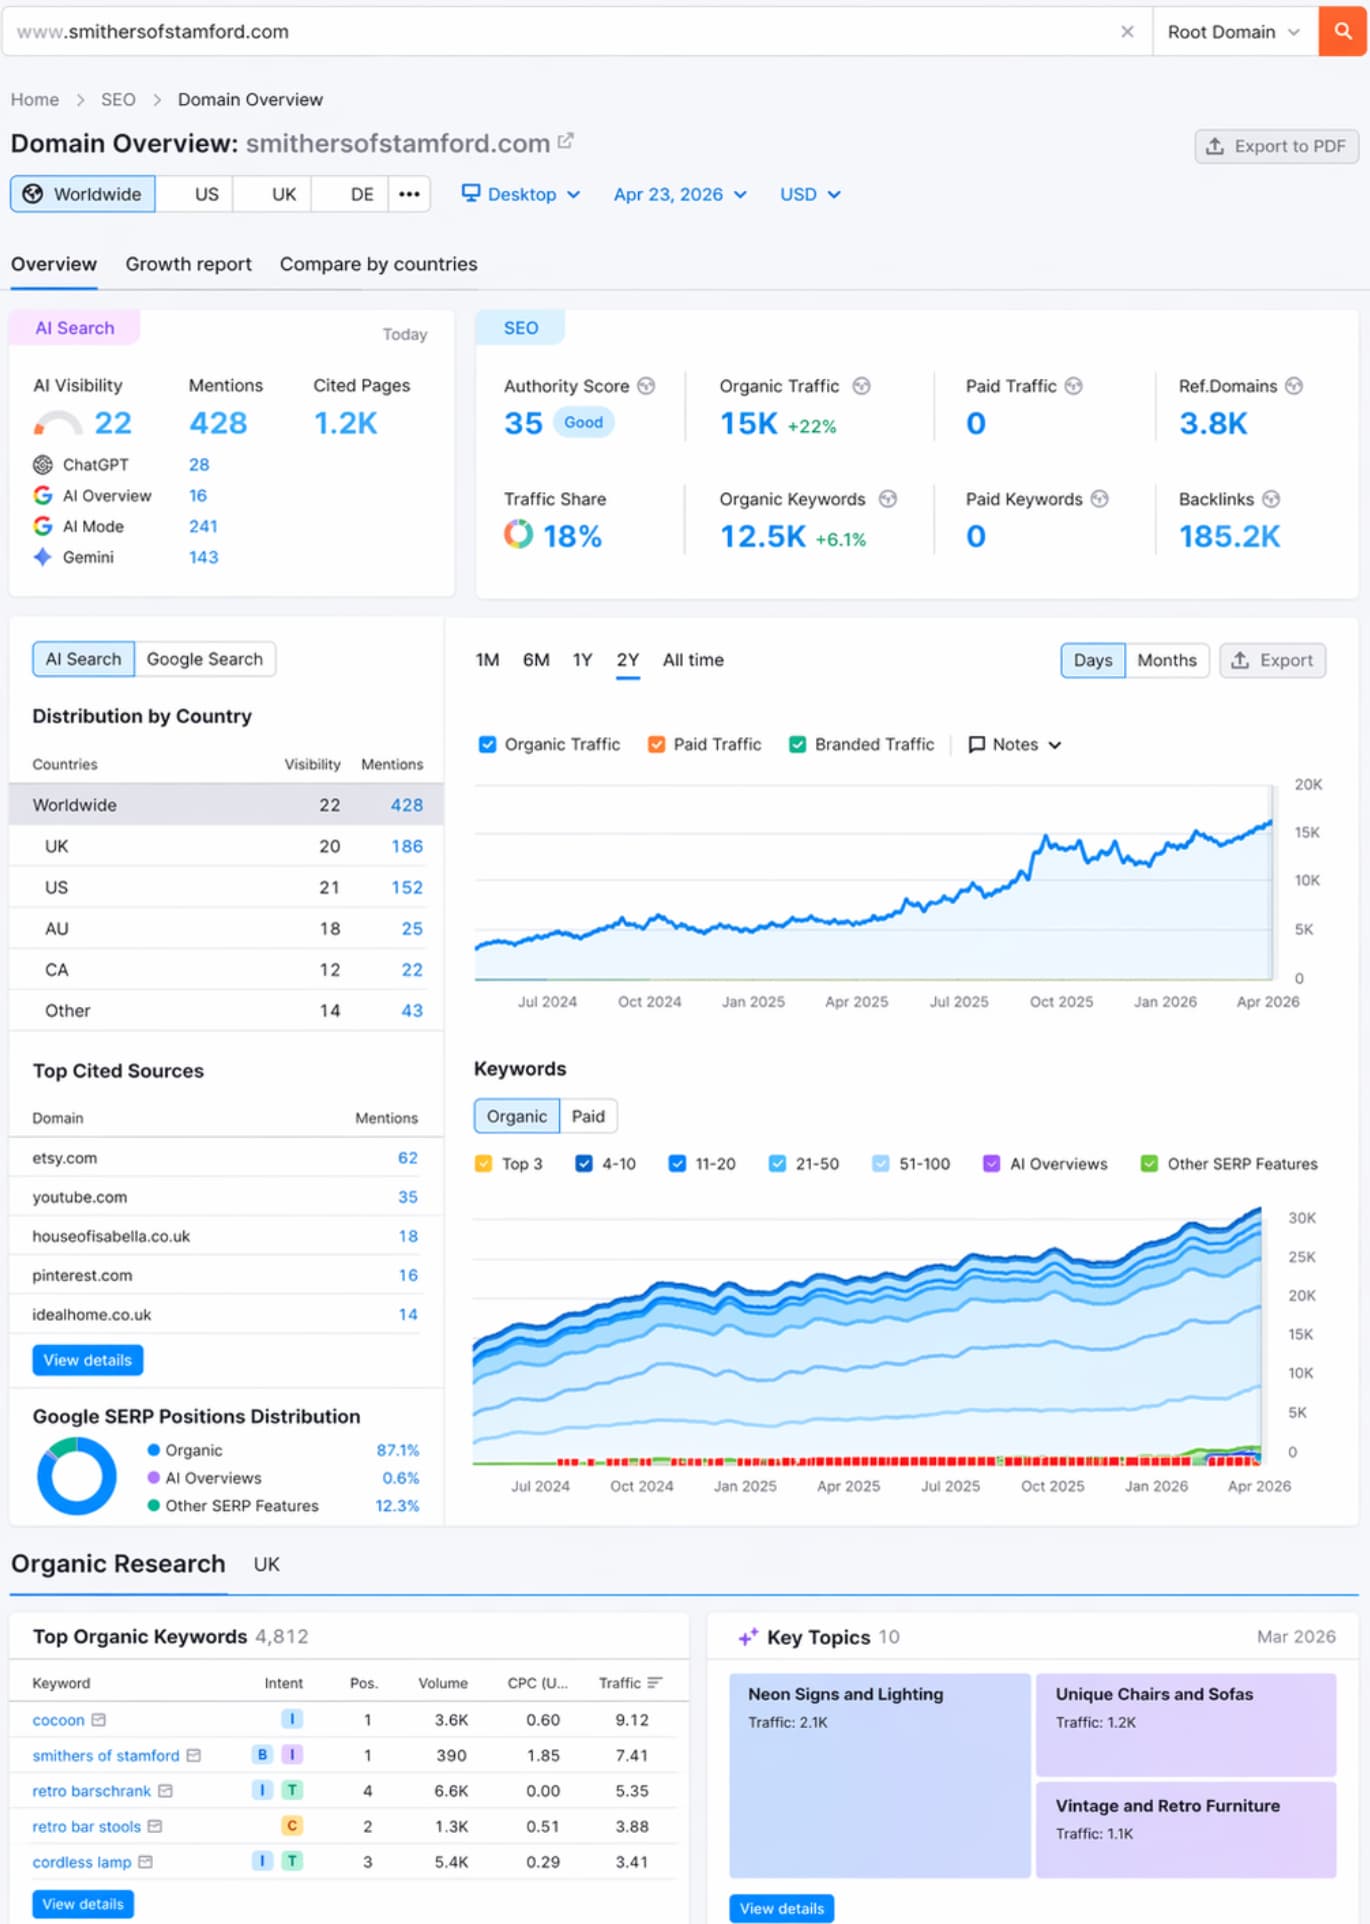Click the info icon next to Backlinks
Viewport: 1370px width, 1924px height.
point(1271,499)
